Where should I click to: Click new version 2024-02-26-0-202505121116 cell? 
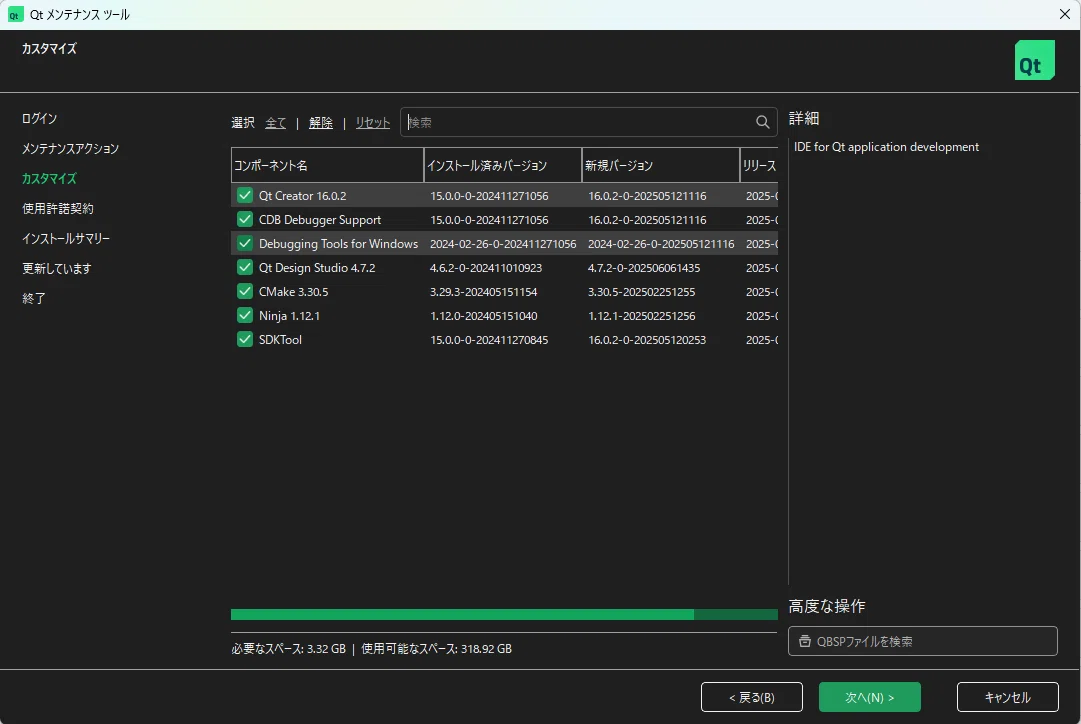pyautogui.click(x=660, y=244)
